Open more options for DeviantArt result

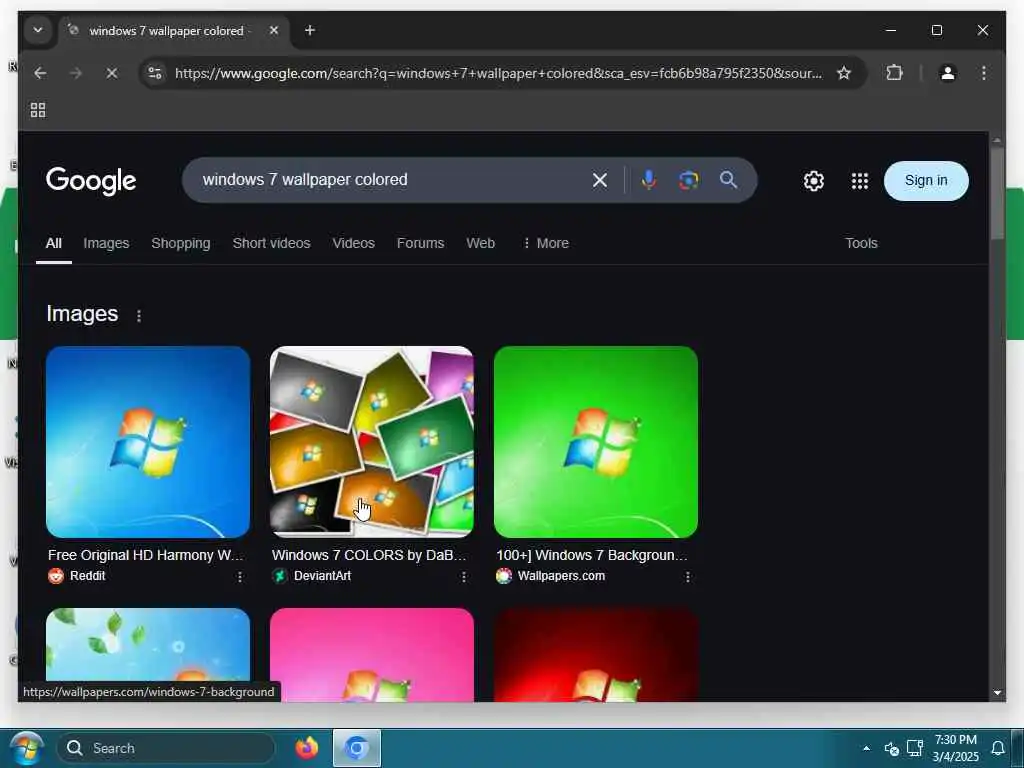(x=464, y=577)
